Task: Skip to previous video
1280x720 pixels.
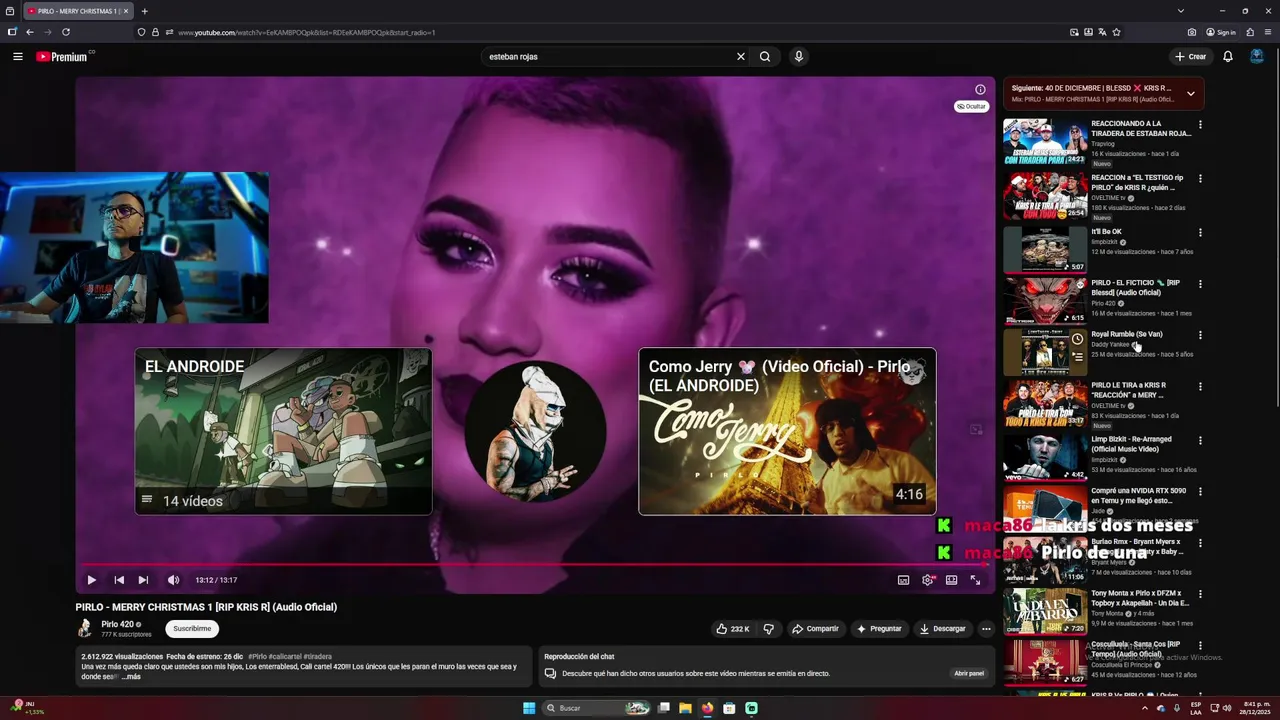Action: coord(119,580)
